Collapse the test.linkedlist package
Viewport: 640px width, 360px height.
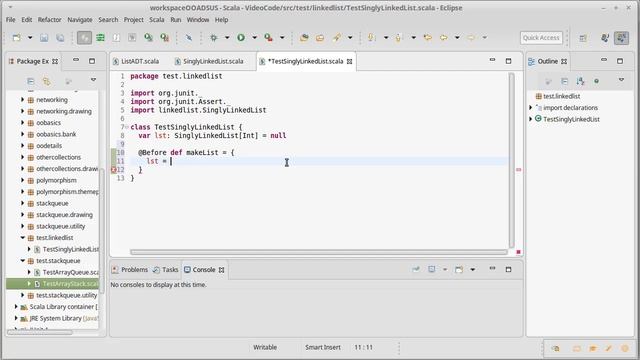23,238
